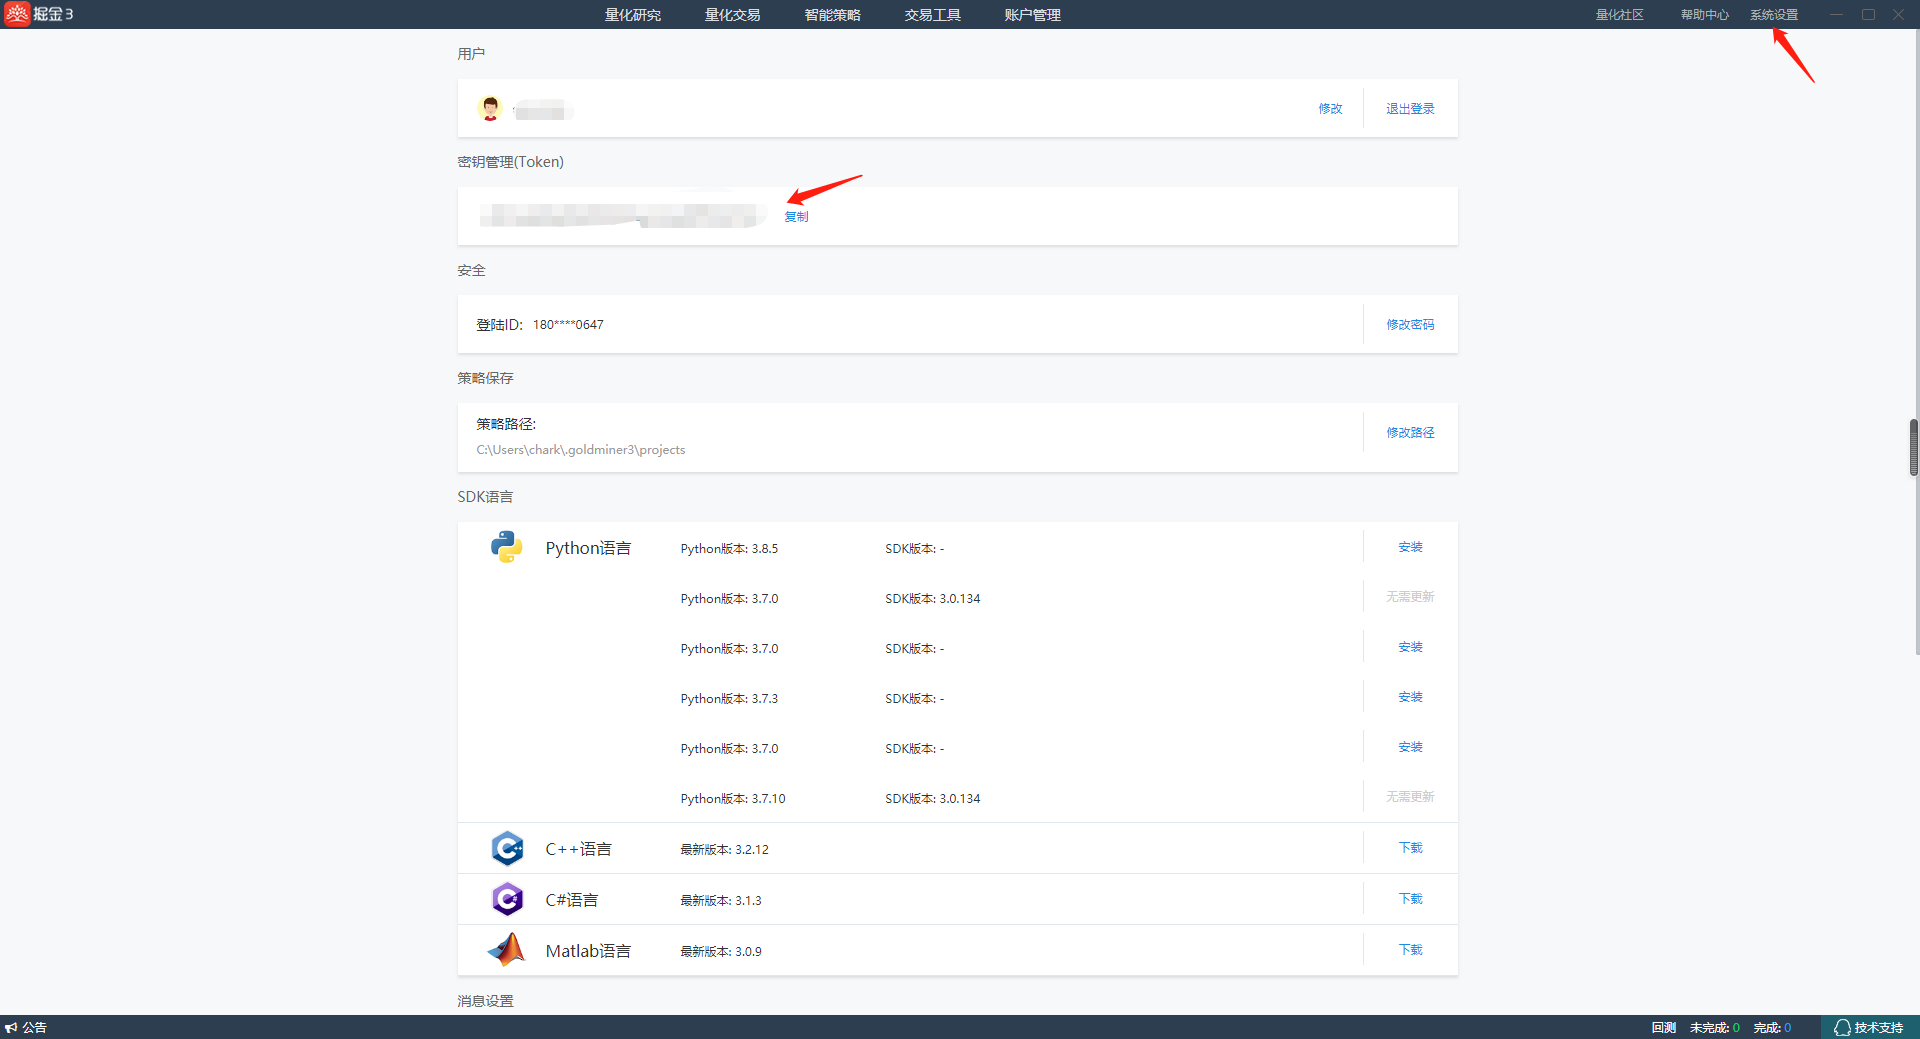This screenshot has height=1039, width=1920.
Task: Open the 账户管理 menu
Action: pyautogui.click(x=1033, y=15)
